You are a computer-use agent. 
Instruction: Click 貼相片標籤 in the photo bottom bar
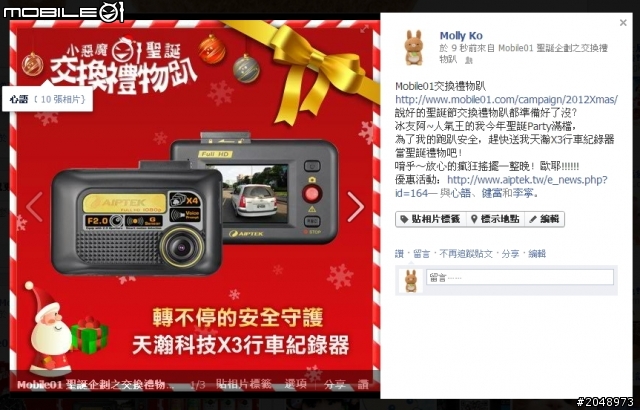(x=243, y=384)
